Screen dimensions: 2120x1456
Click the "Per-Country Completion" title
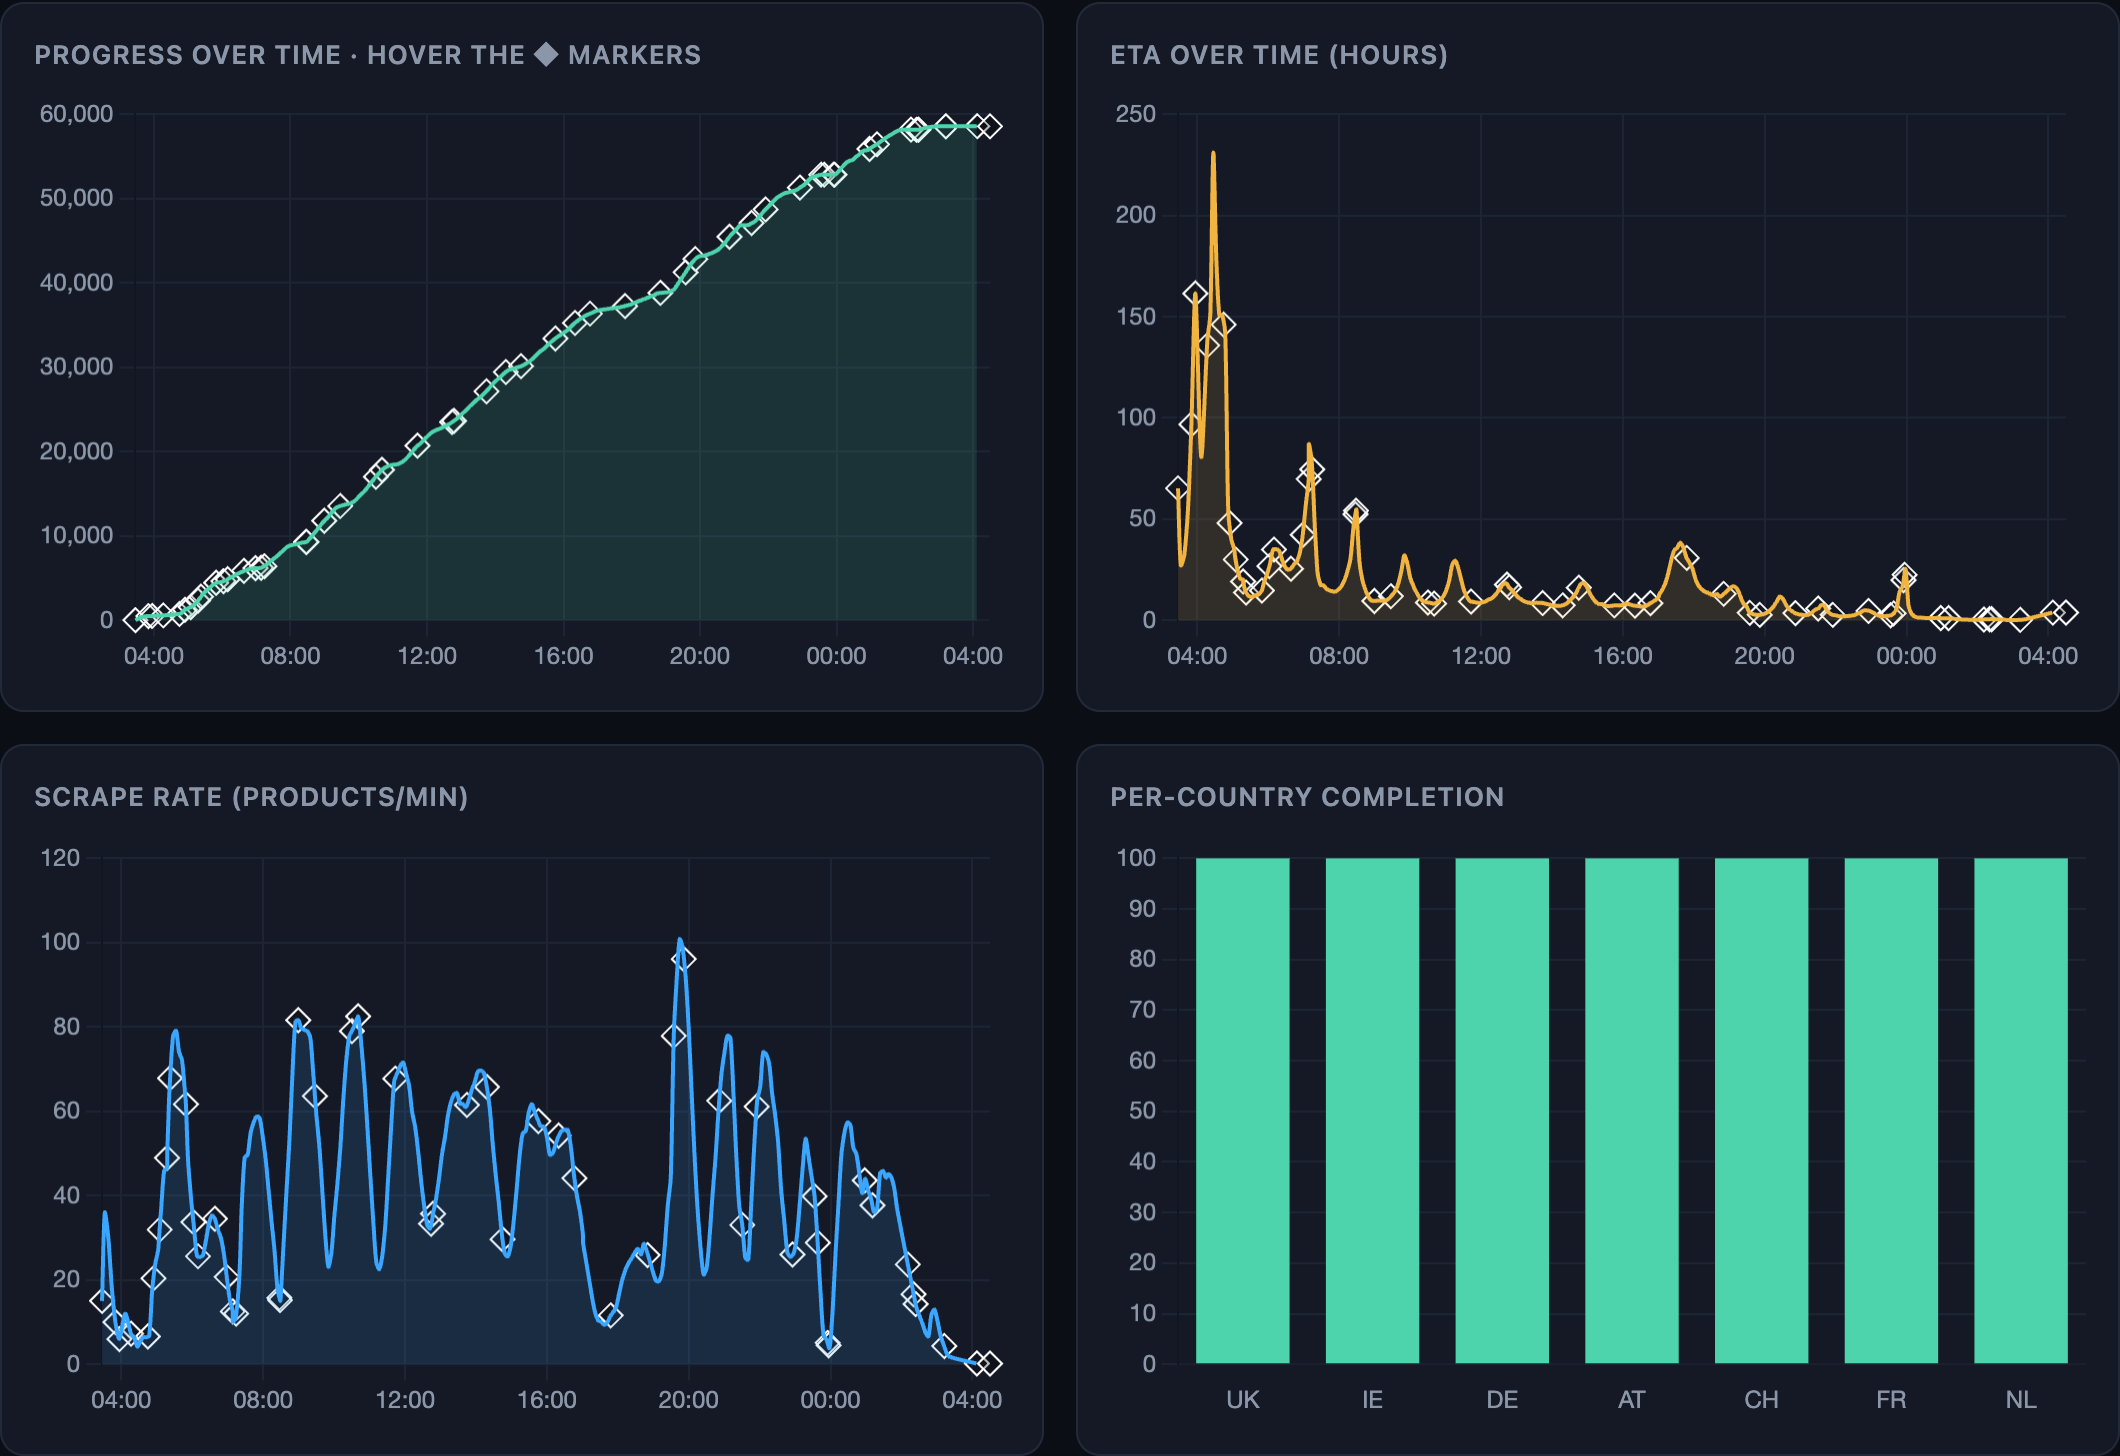[x=1307, y=797]
